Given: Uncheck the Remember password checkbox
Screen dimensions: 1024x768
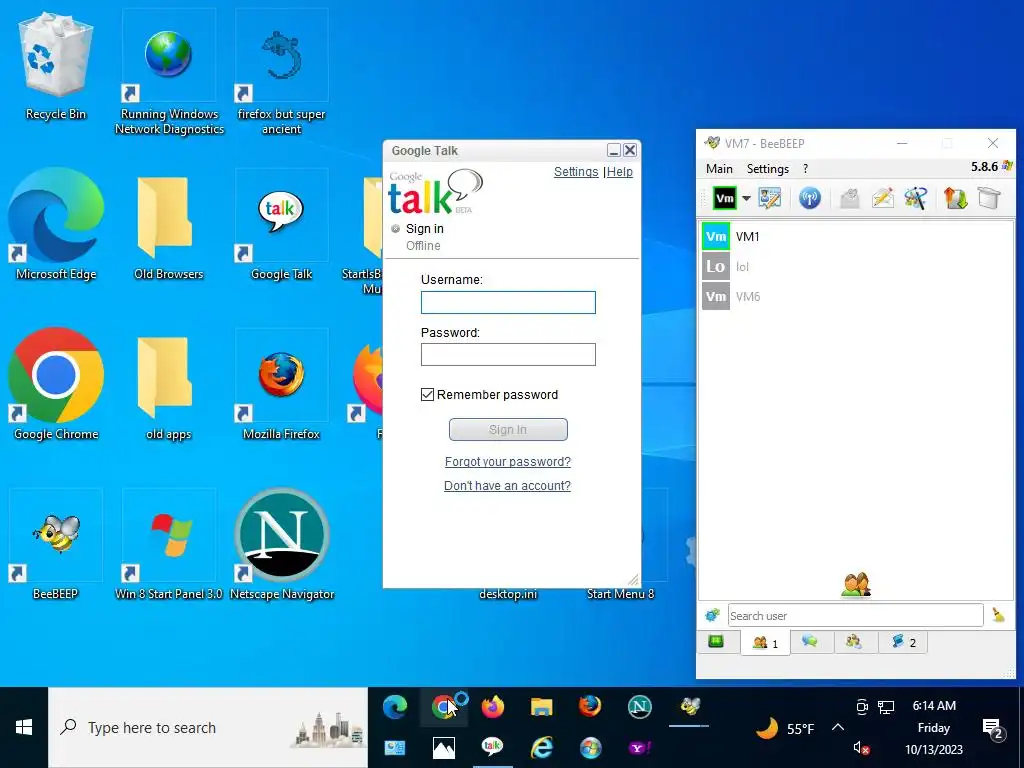Looking at the screenshot, I should 427,394.
